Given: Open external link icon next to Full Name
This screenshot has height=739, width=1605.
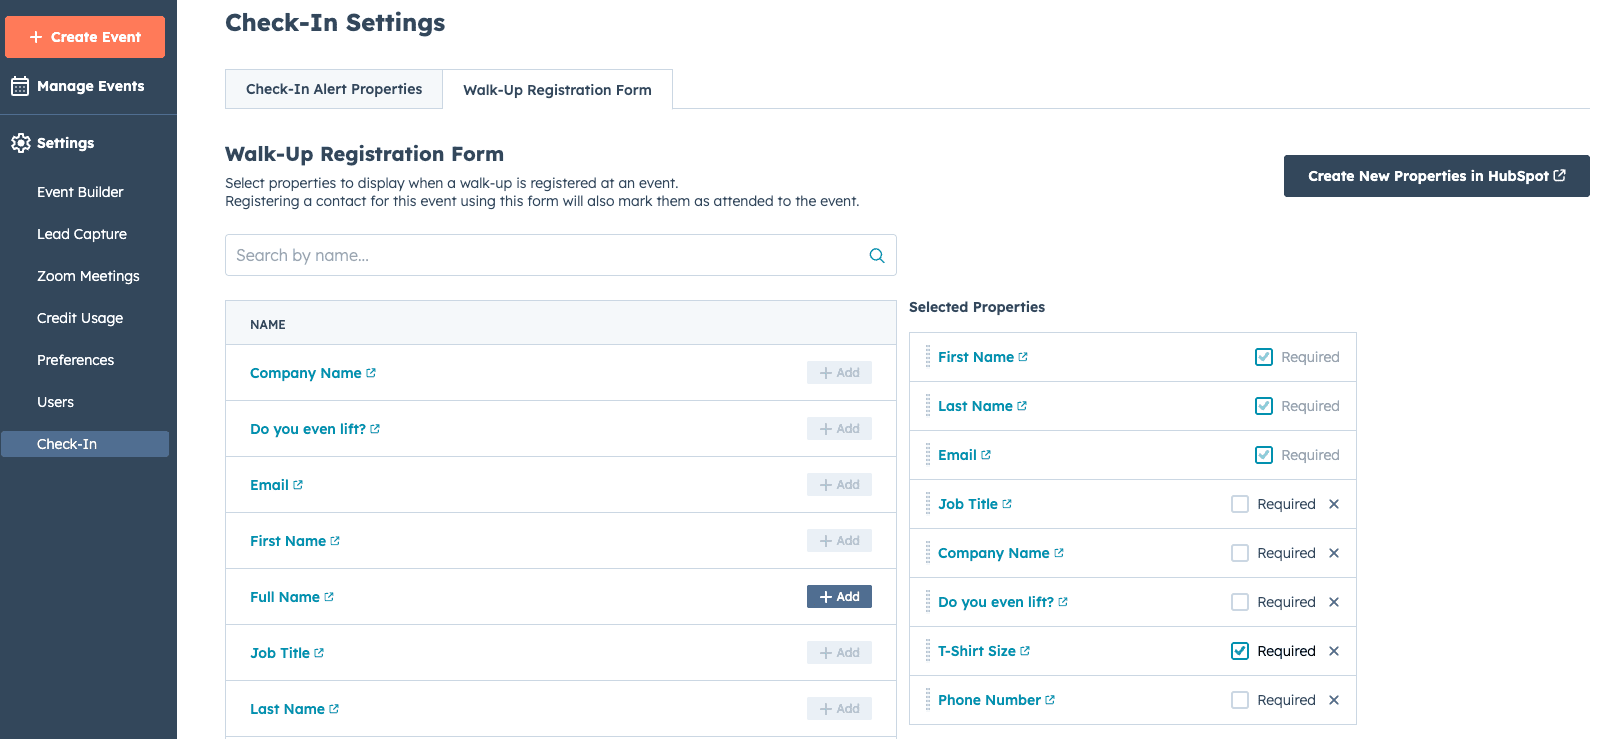Looking at the screenshot, I should click(329, 597).
